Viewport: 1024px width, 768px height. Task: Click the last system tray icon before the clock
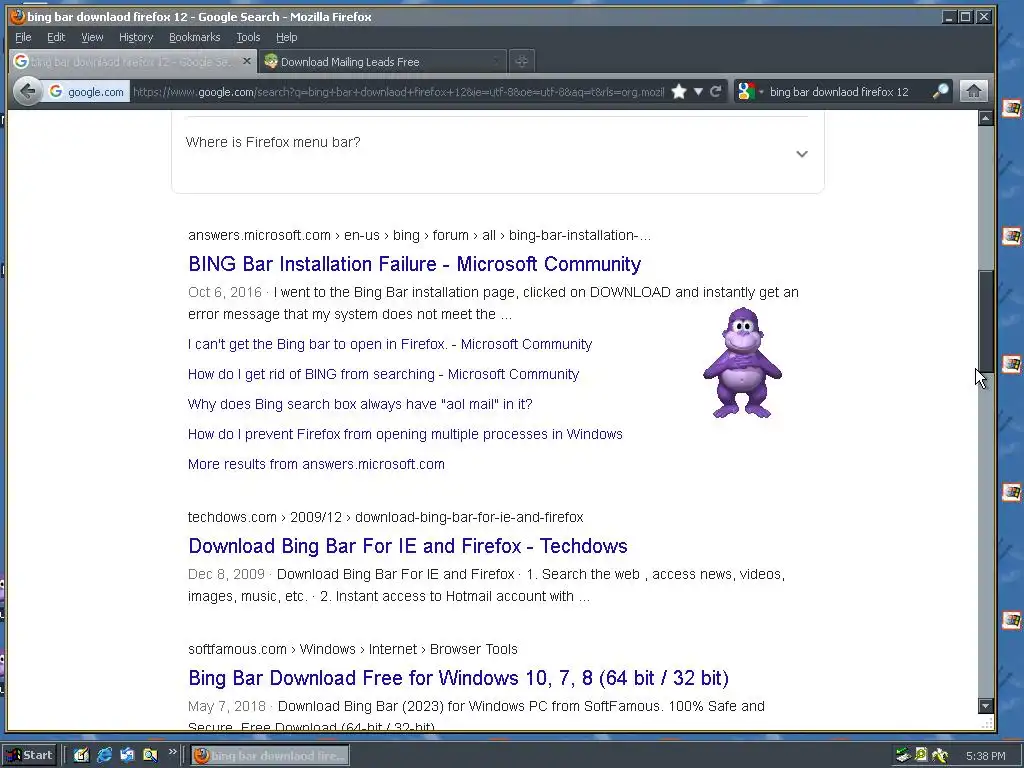(940, 756)
